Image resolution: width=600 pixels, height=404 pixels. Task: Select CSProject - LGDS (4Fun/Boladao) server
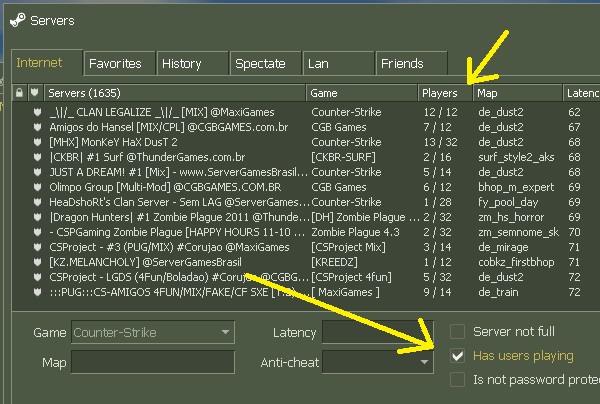click(x=306, y=277)
